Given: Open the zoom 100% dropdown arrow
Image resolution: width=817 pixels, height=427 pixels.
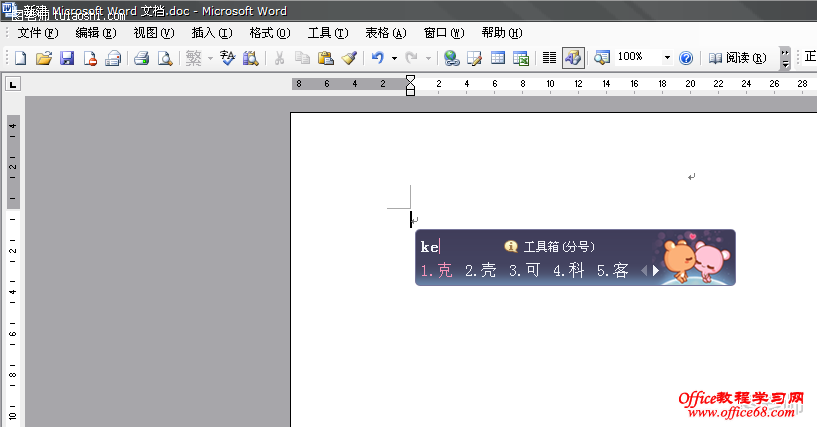Looking at the screenshot, I should (x=667, y=58).
